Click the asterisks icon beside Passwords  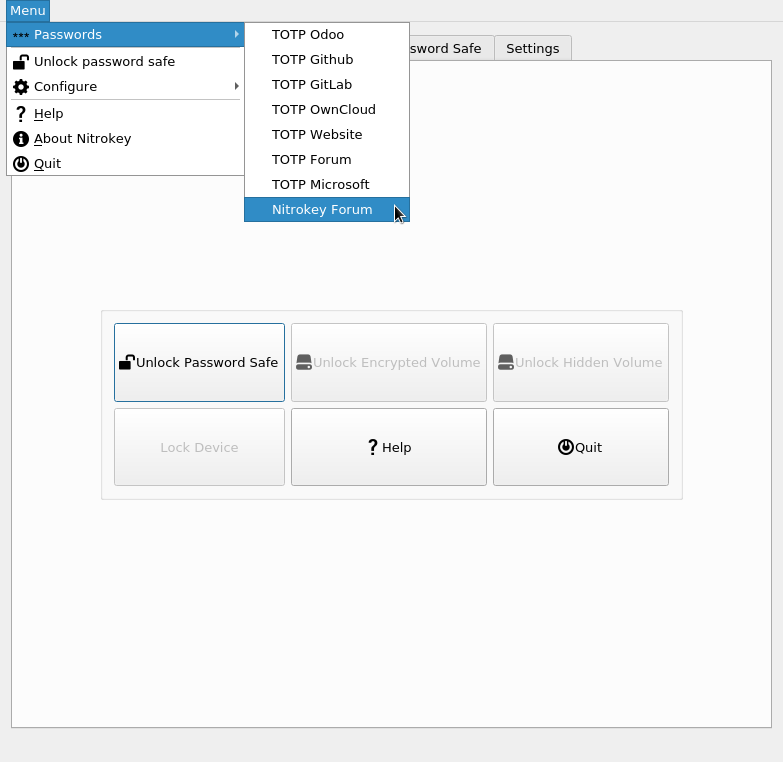coord(20,35)
